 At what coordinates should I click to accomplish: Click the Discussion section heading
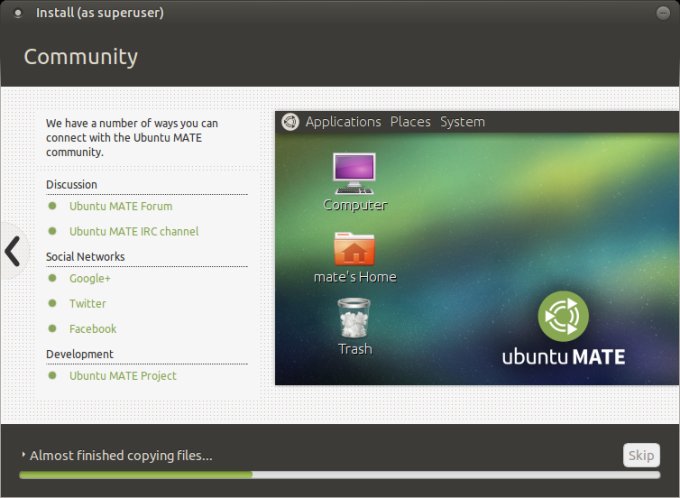72,184
